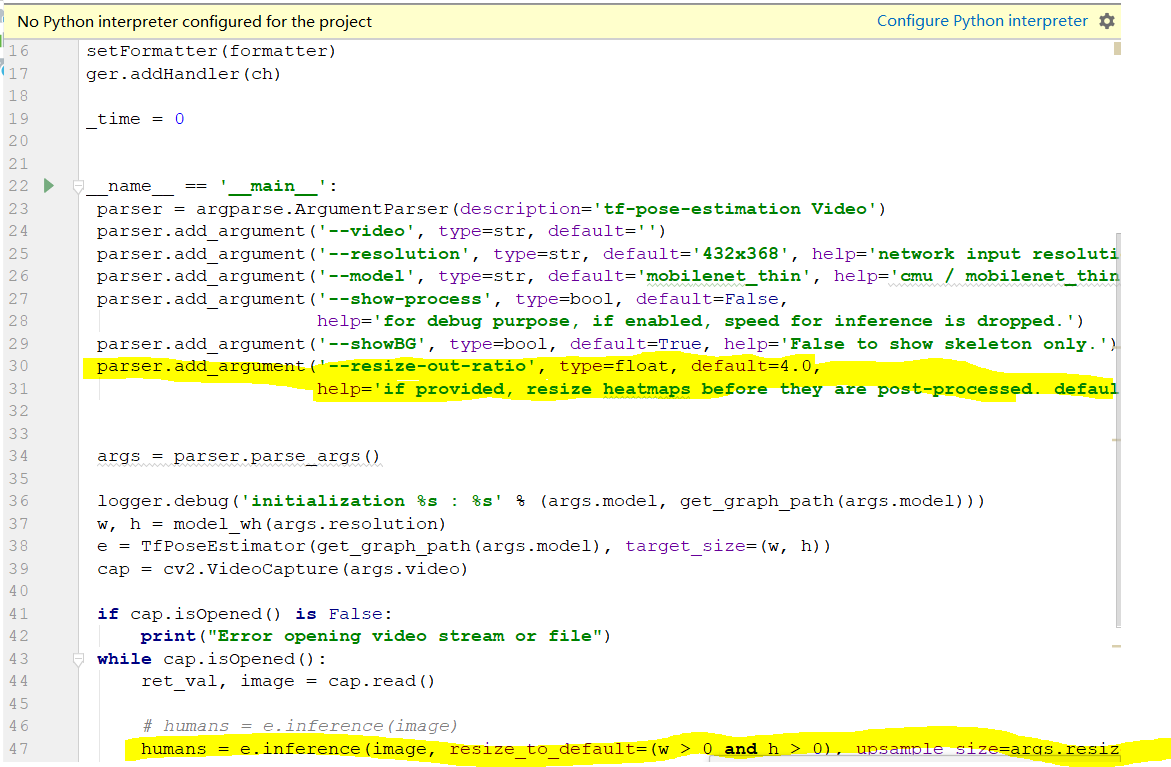The image size is (1171, 767).
Task: Click the run arrow beside __main__ check
Action: [x=48, y=186]
